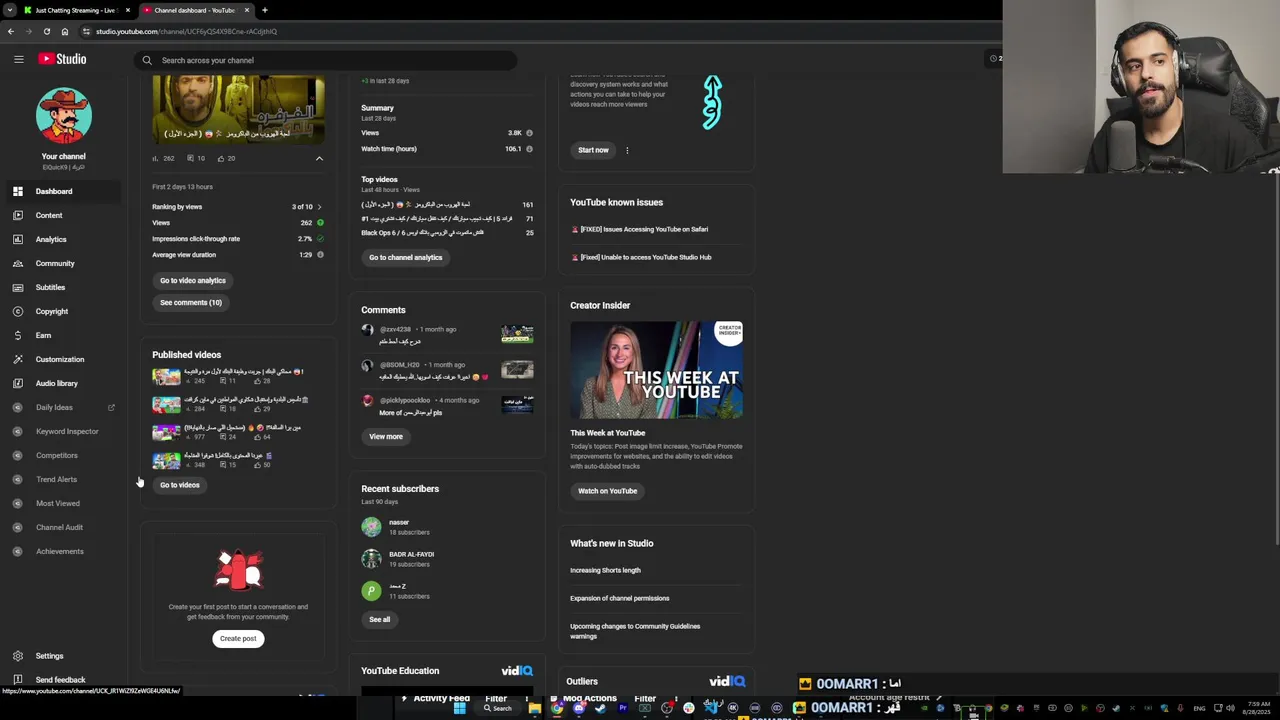This screenshot has height=720, width=1280.
Task: Play This Week at YouTube video thumbnail
Action: point(656,370)
